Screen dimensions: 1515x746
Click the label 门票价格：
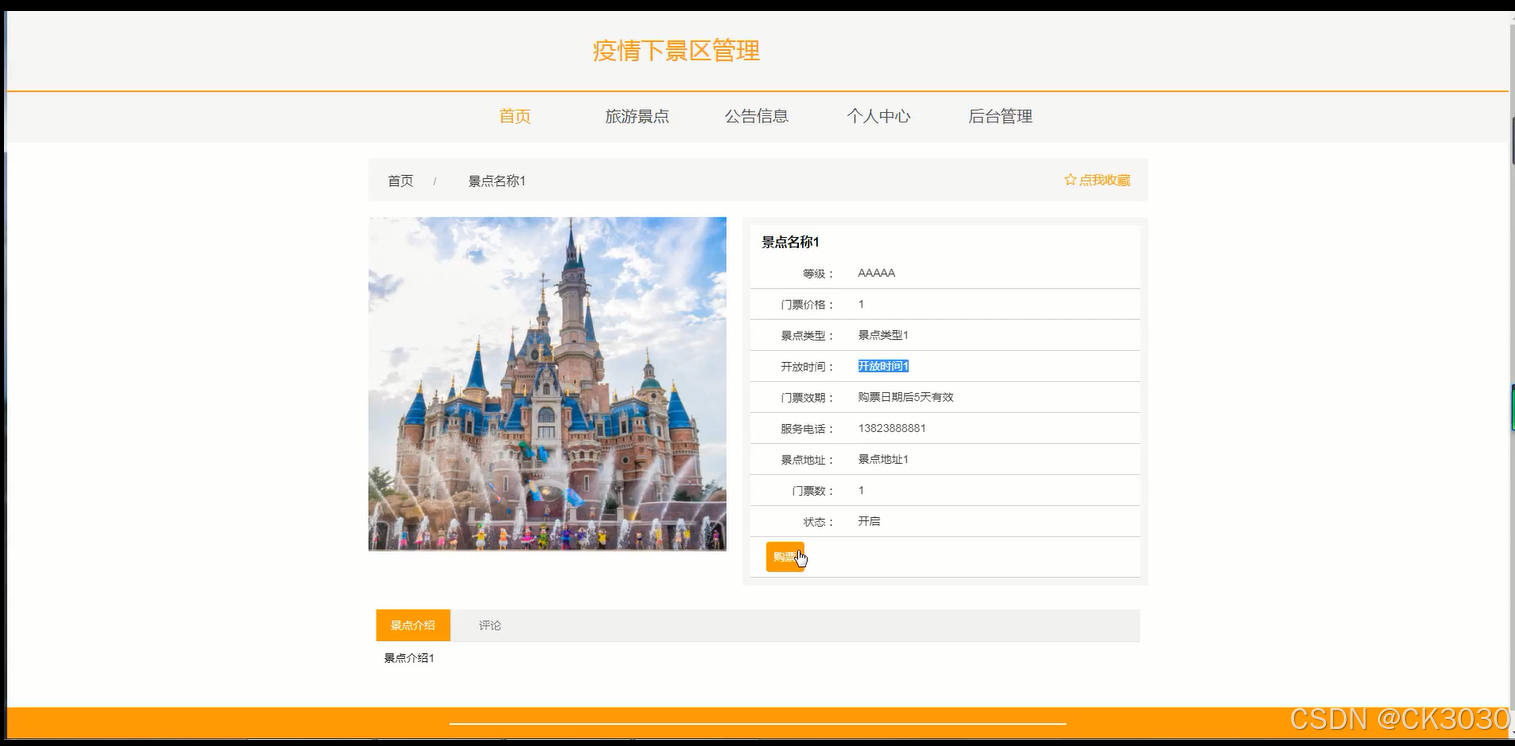tap(808, 304)
